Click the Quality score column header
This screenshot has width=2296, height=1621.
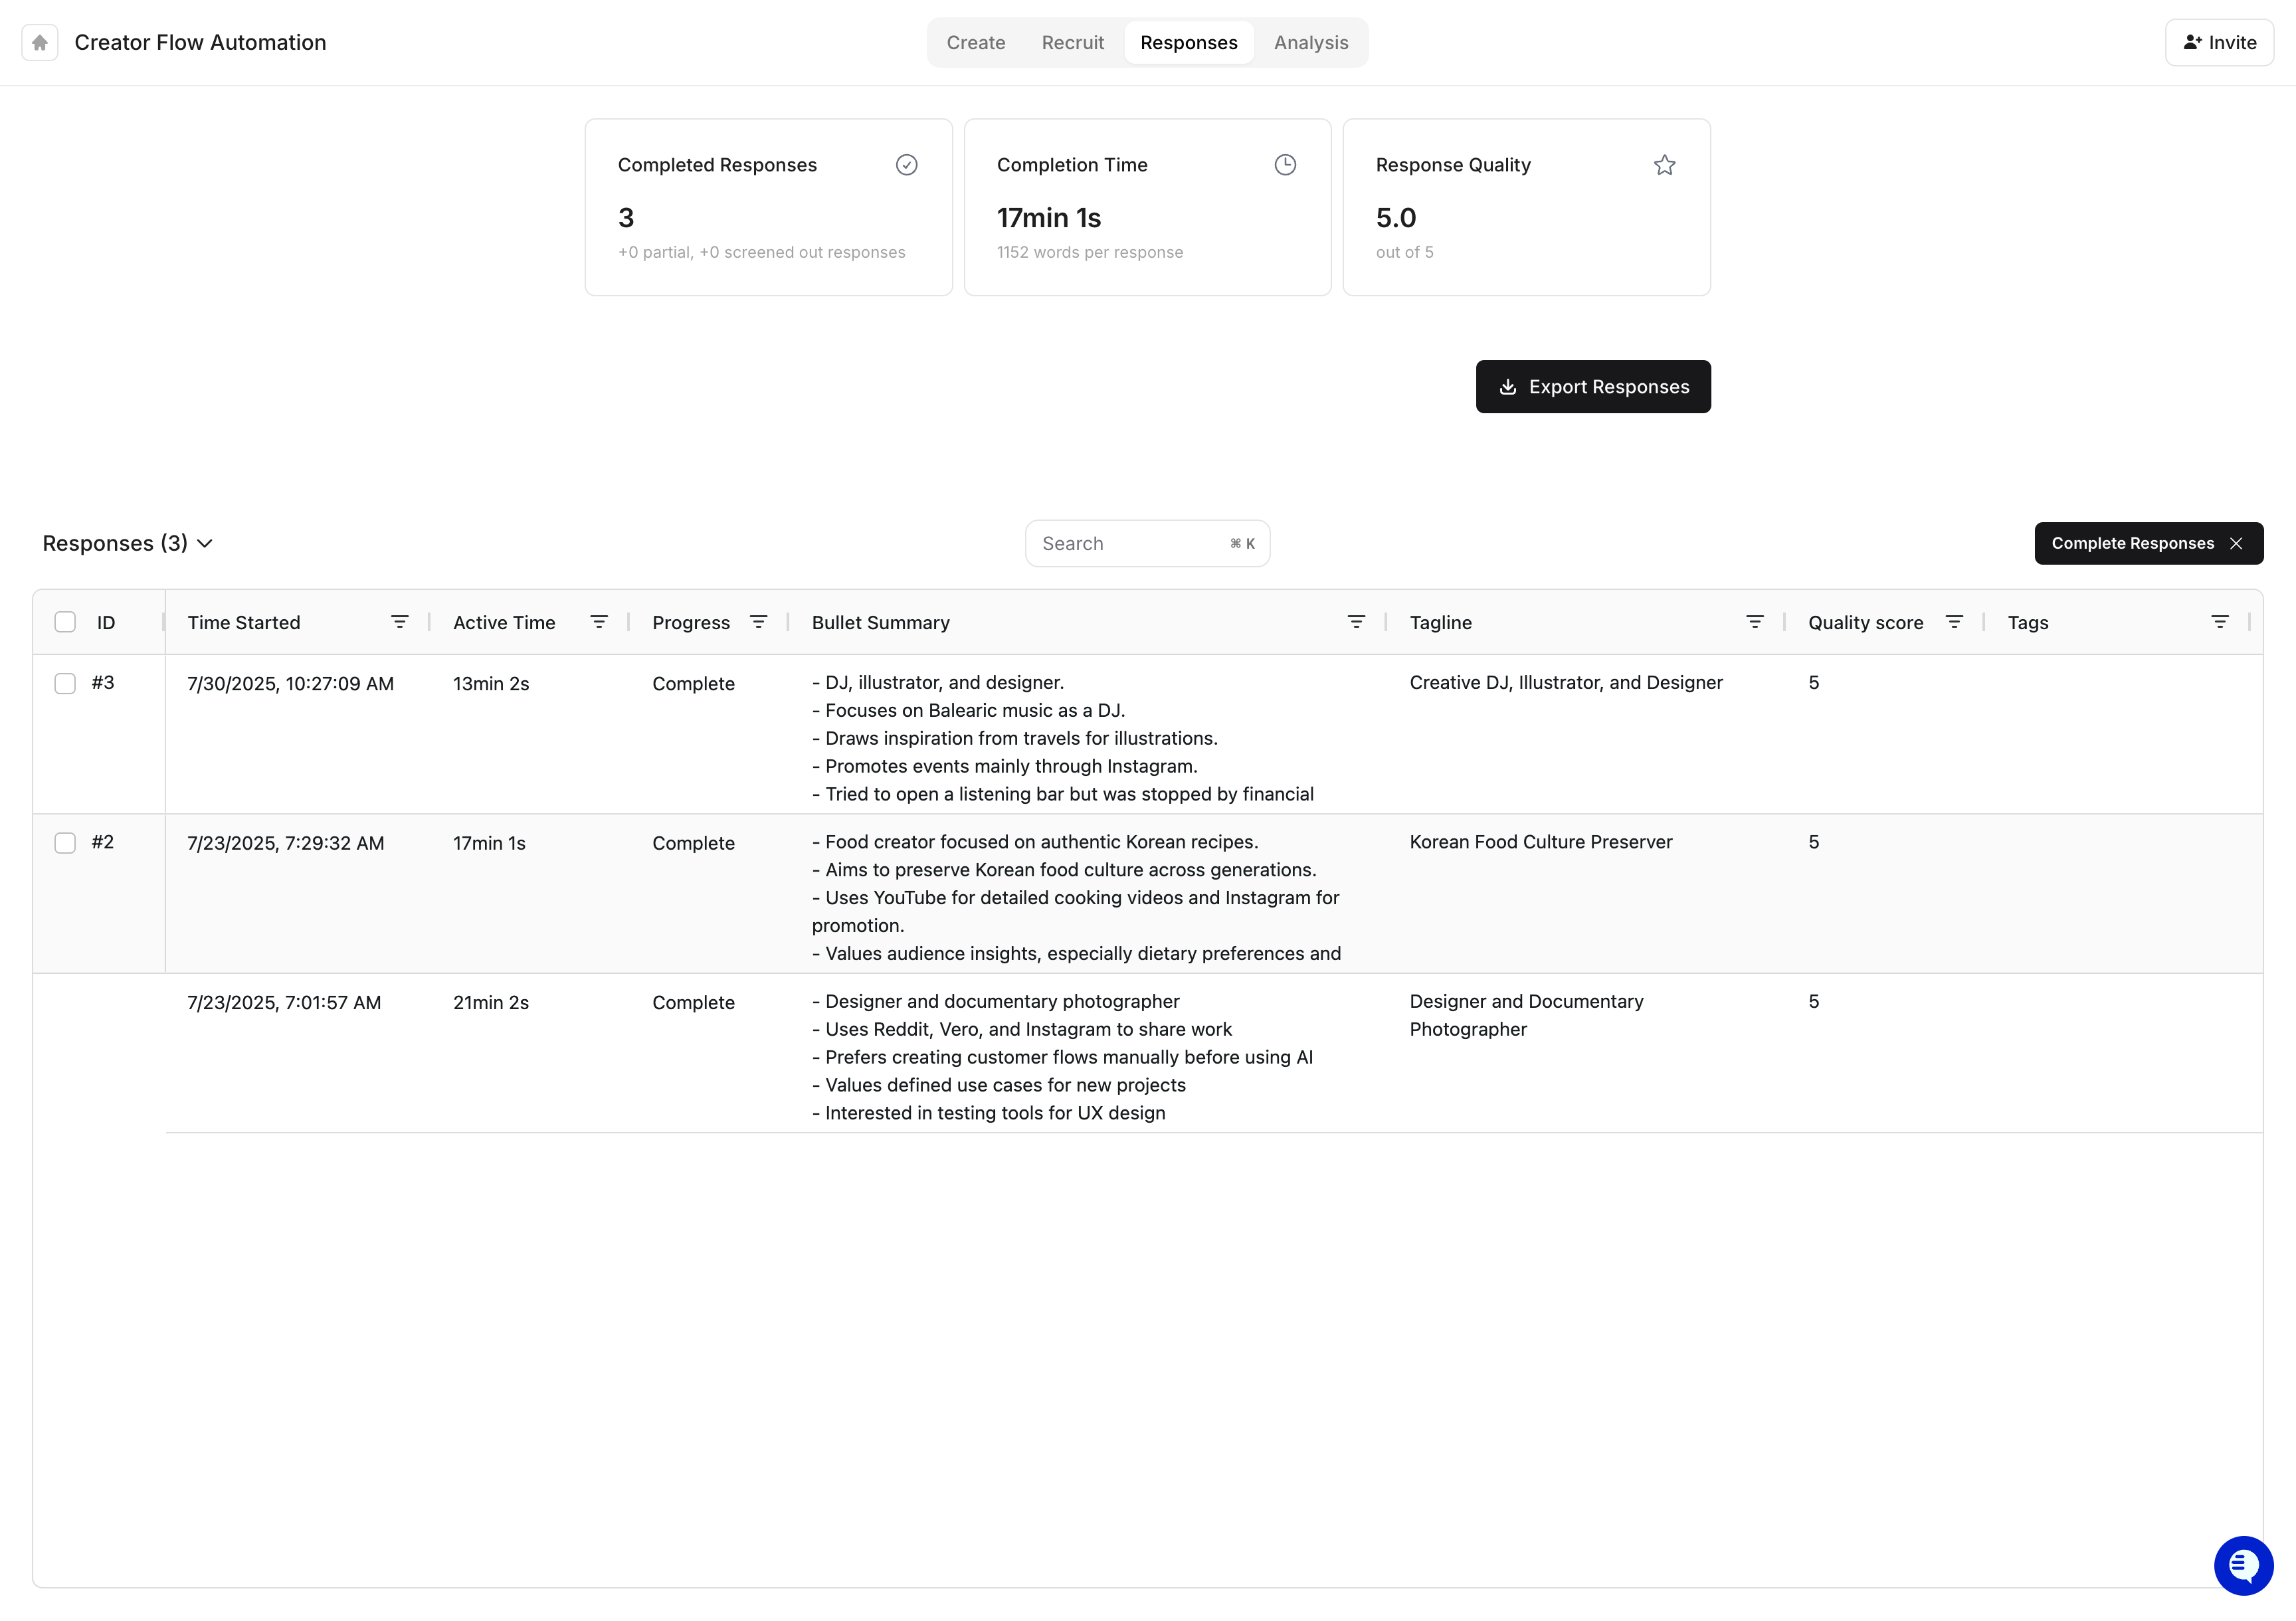pos(1865,622)
